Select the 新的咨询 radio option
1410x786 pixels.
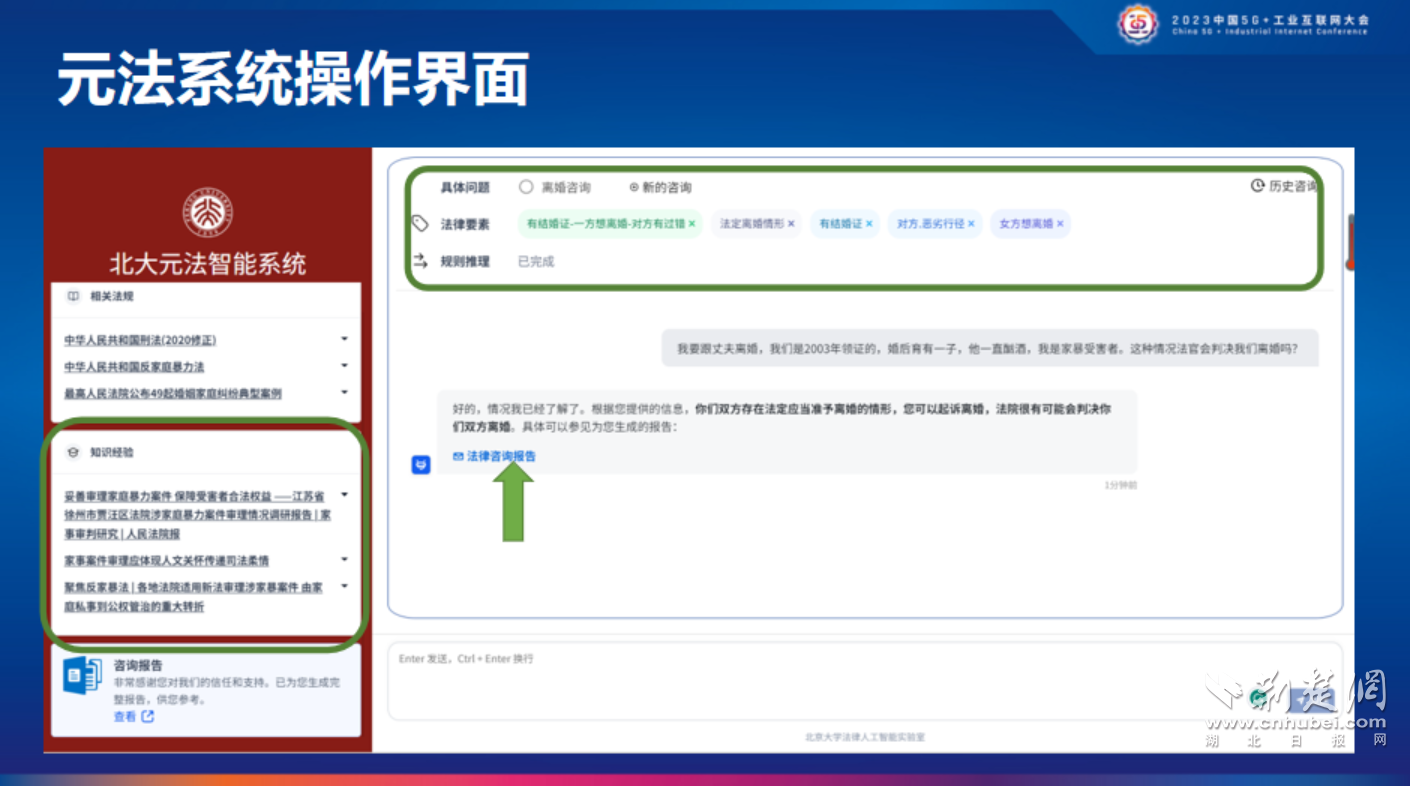[x=634, y=187]
